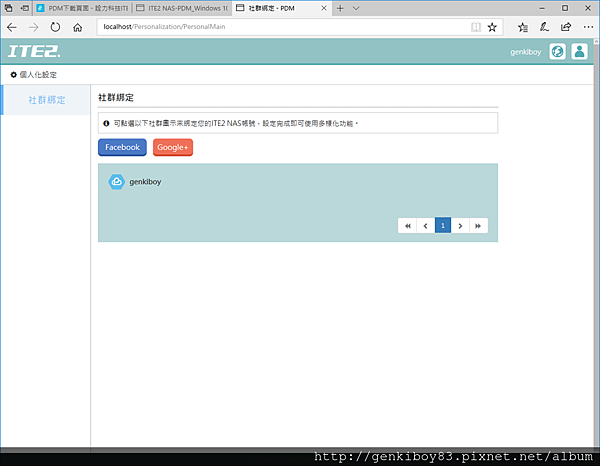Screen dimensions: 600x466
Task: Open the globe language icon in header
Action: [x=558, y=51]
